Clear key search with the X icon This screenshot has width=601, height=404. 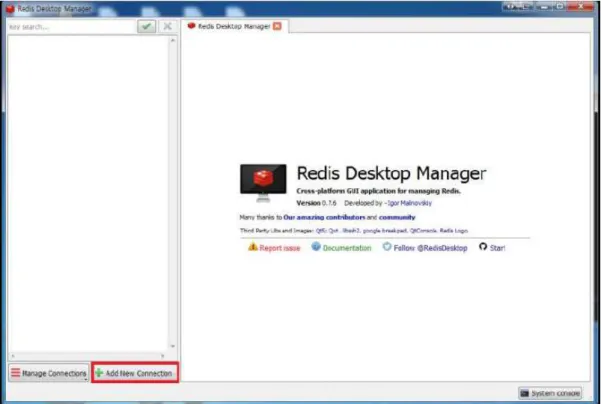(167, 26)
